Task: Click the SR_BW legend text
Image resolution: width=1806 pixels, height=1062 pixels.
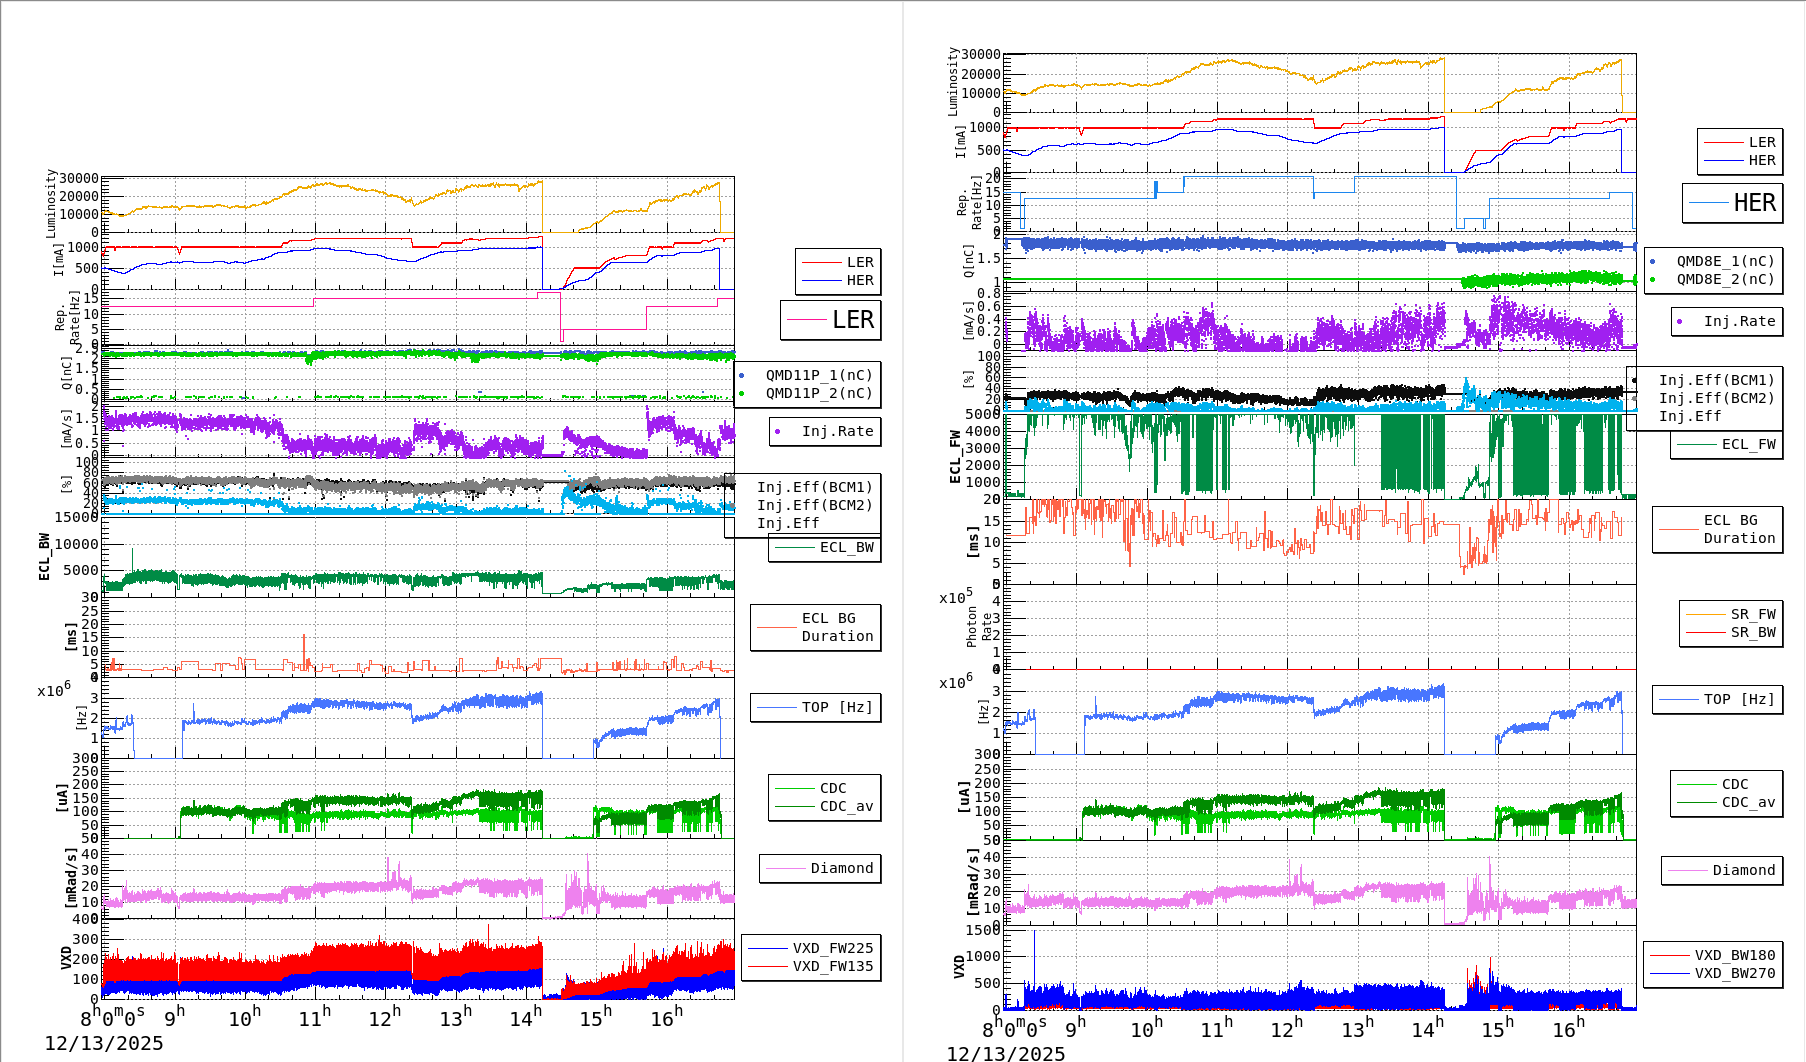Action: (1752, 632)
